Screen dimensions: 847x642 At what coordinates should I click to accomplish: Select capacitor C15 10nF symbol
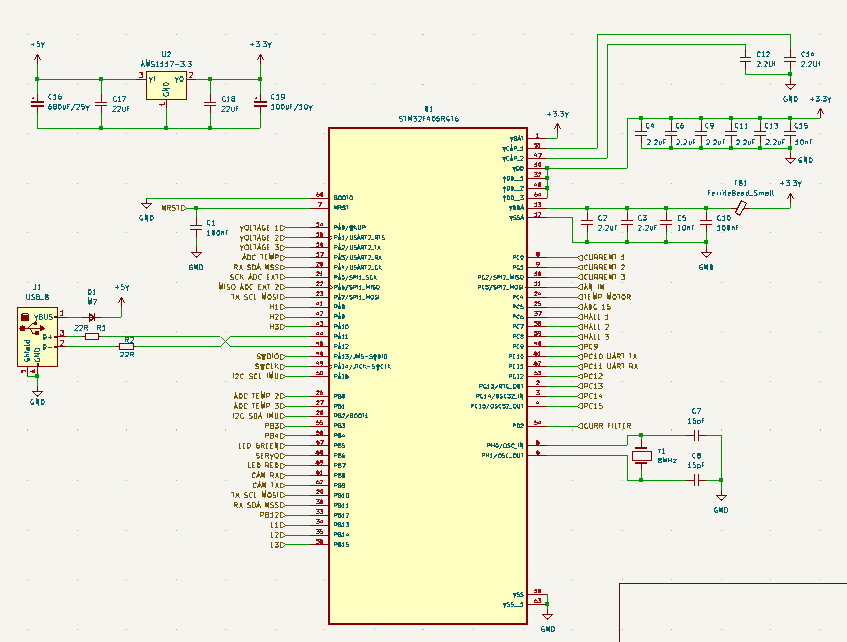coord(790,132)
